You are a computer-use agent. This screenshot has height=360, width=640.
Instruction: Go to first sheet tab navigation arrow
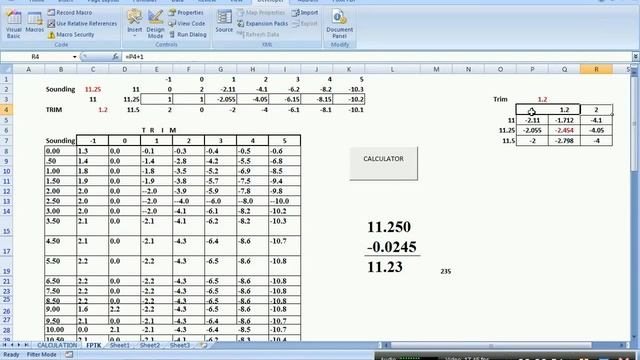tap(4, 345)
